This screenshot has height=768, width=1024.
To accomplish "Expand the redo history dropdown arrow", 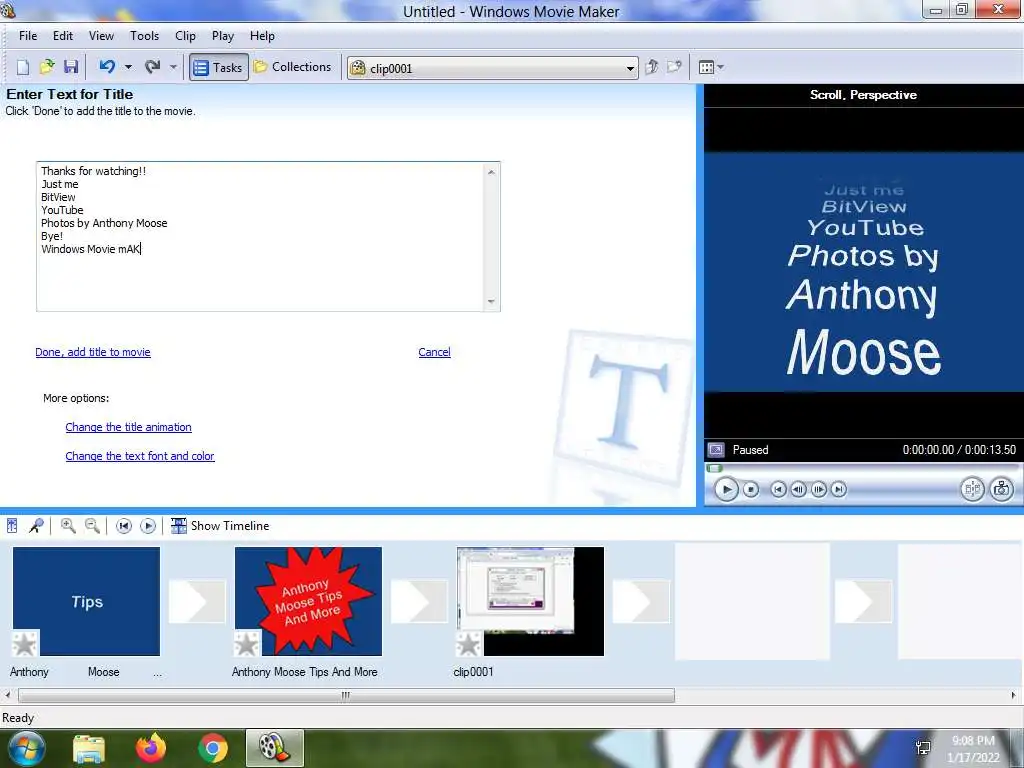I will click(173, 67).
